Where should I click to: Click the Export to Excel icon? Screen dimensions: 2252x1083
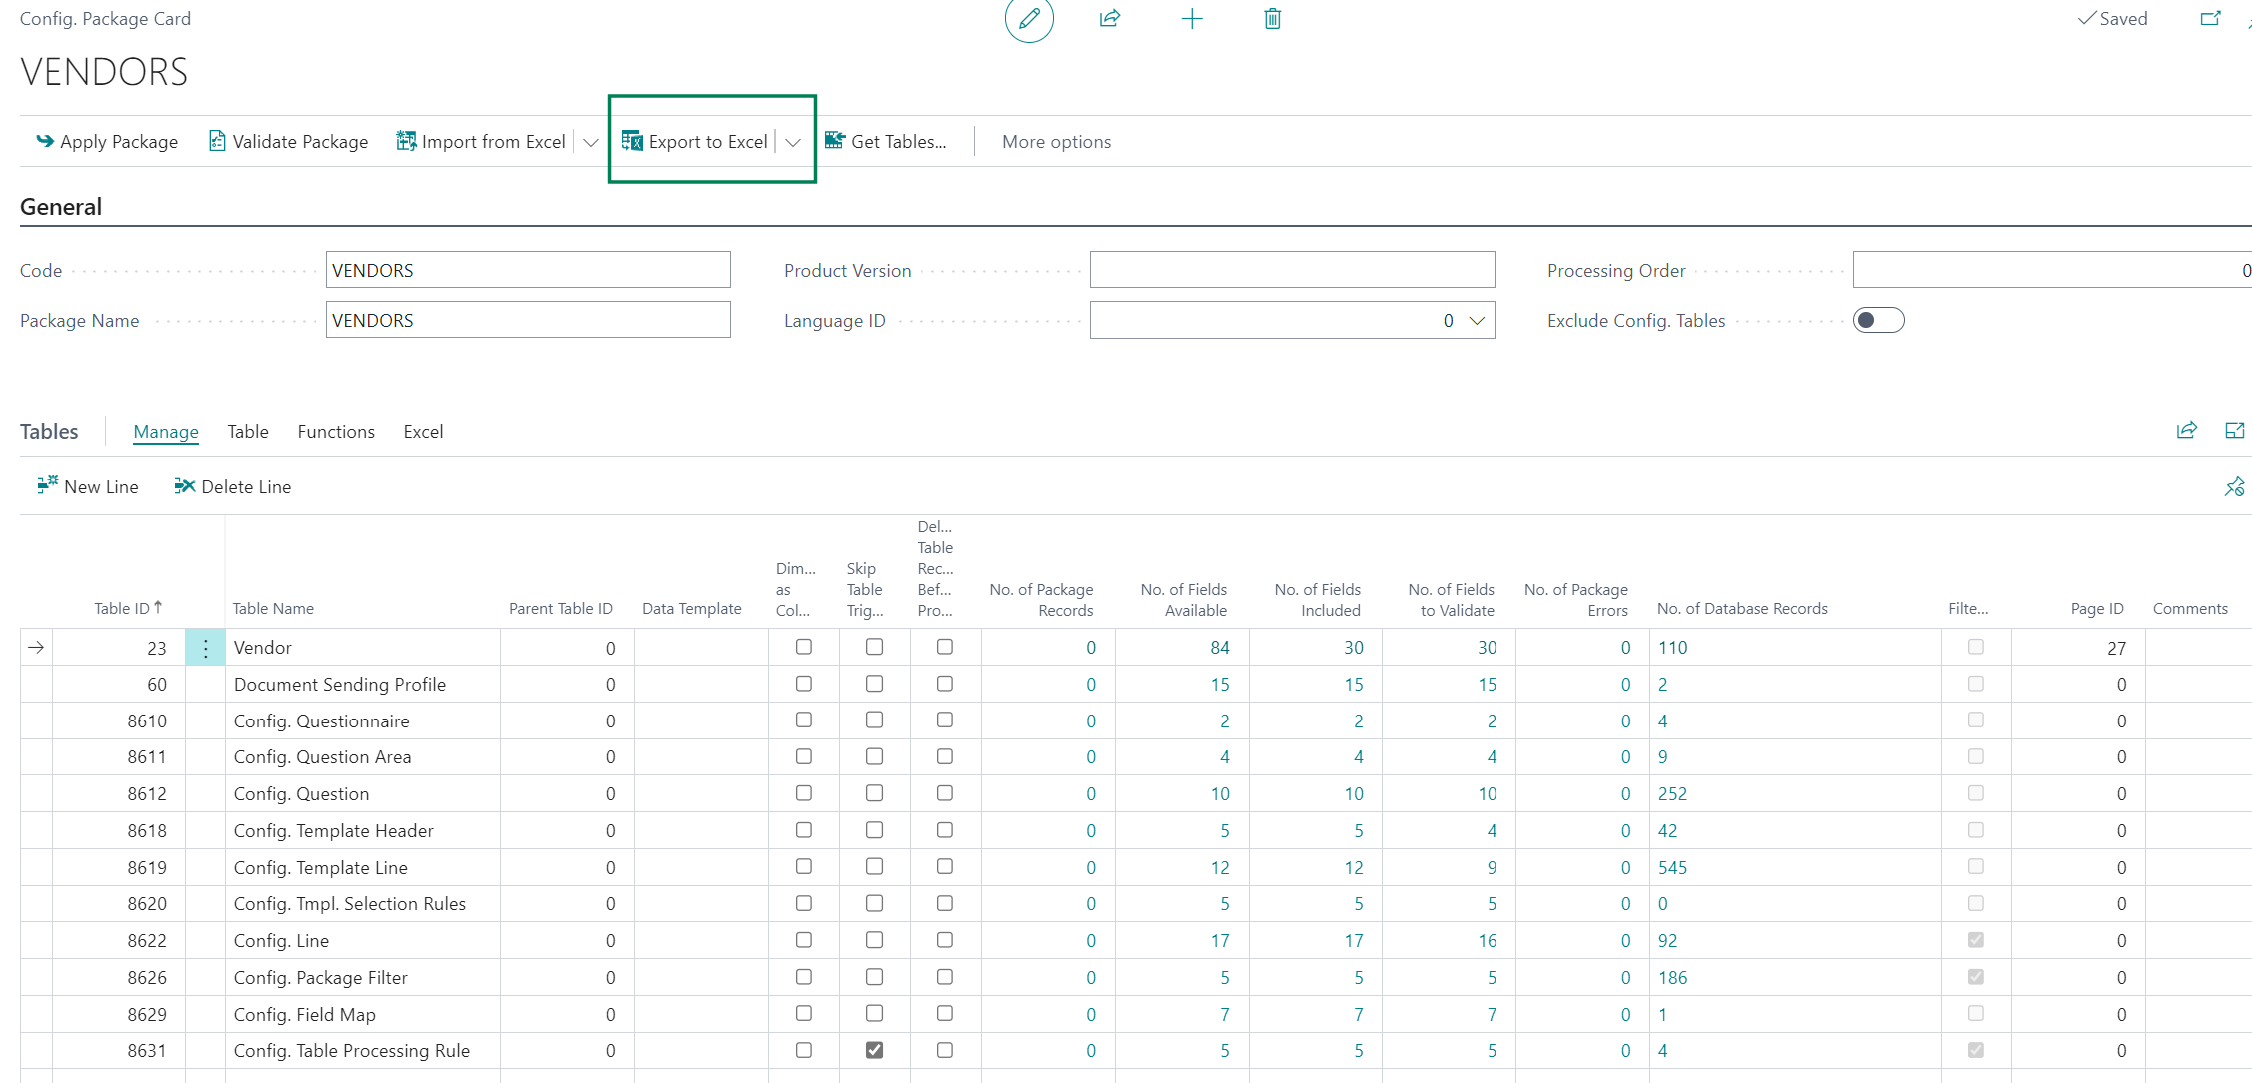click(x=632, y=141)
